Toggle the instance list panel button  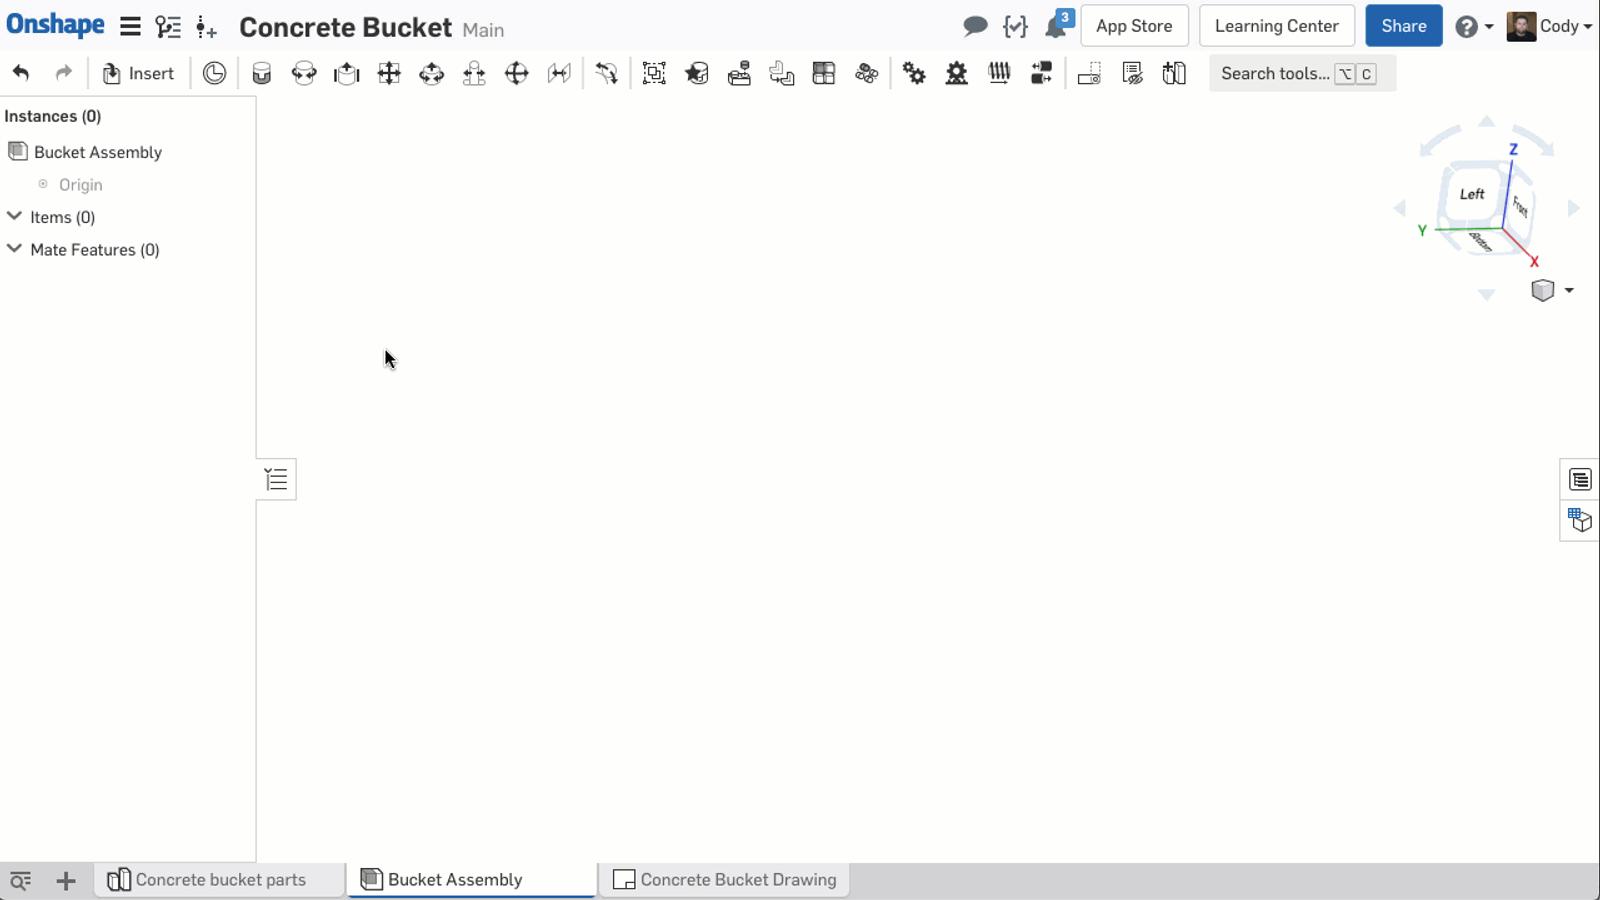(x=276, y=480)
